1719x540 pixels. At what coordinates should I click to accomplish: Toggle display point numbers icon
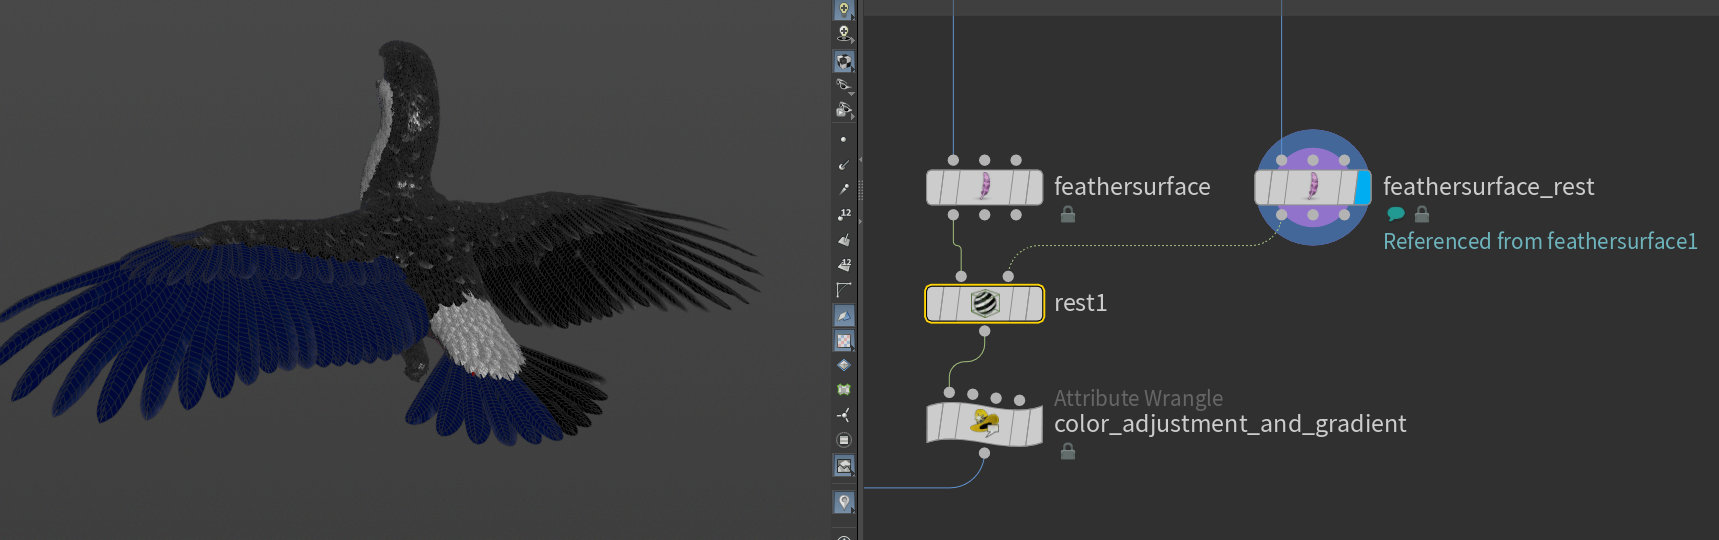click(x=843, y=214)
